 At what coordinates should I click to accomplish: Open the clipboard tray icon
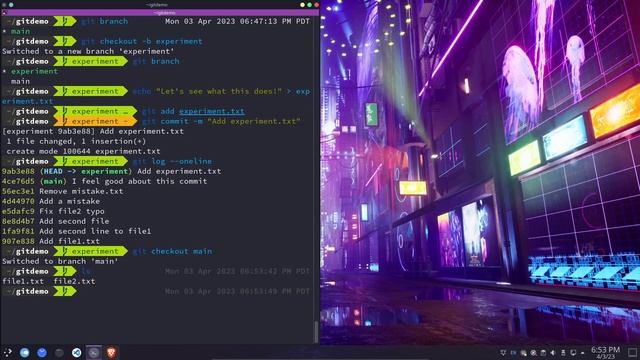point(543,353)
